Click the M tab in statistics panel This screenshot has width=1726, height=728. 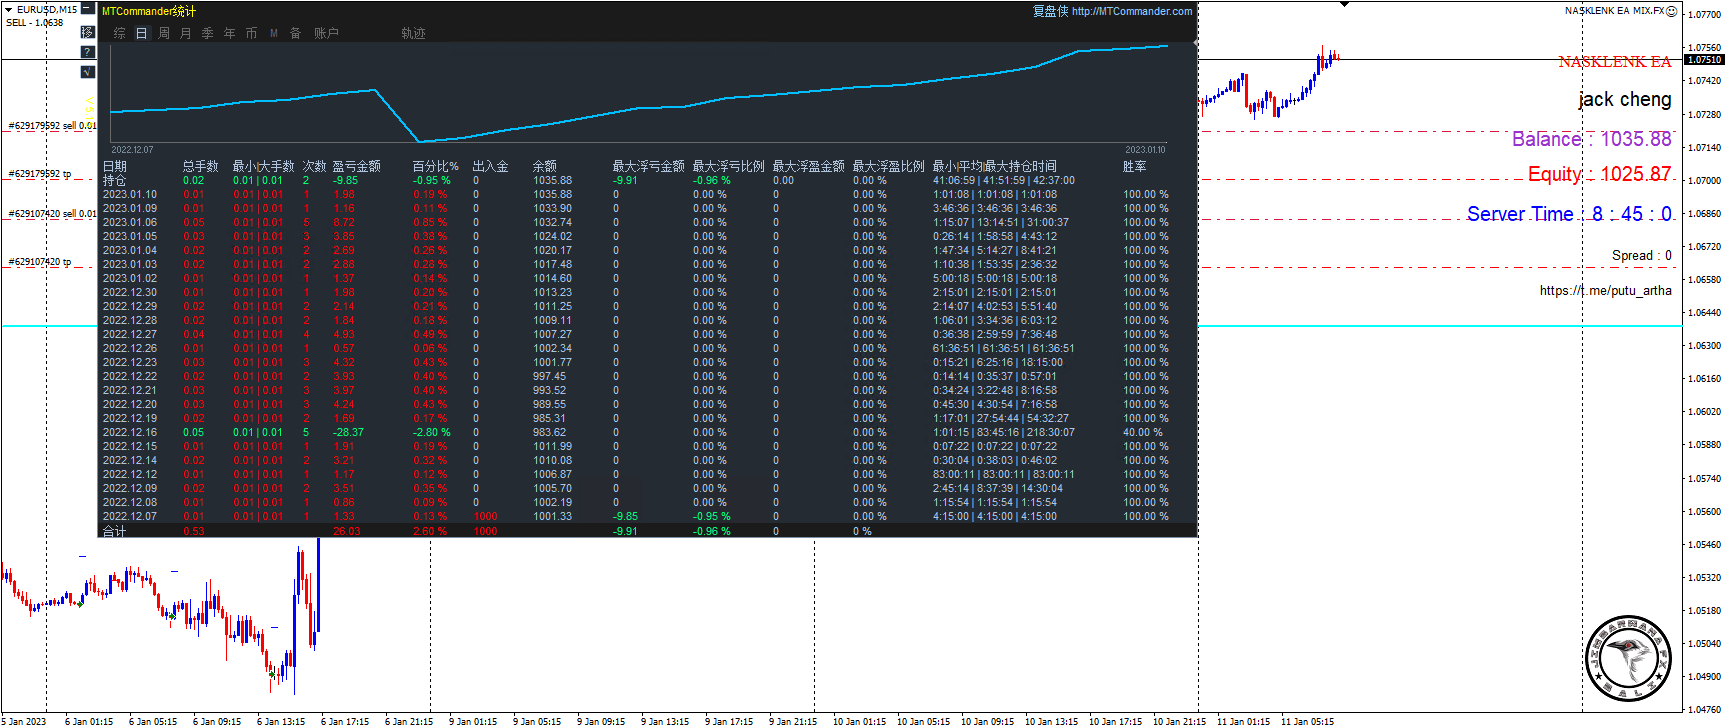click(273, 33)
